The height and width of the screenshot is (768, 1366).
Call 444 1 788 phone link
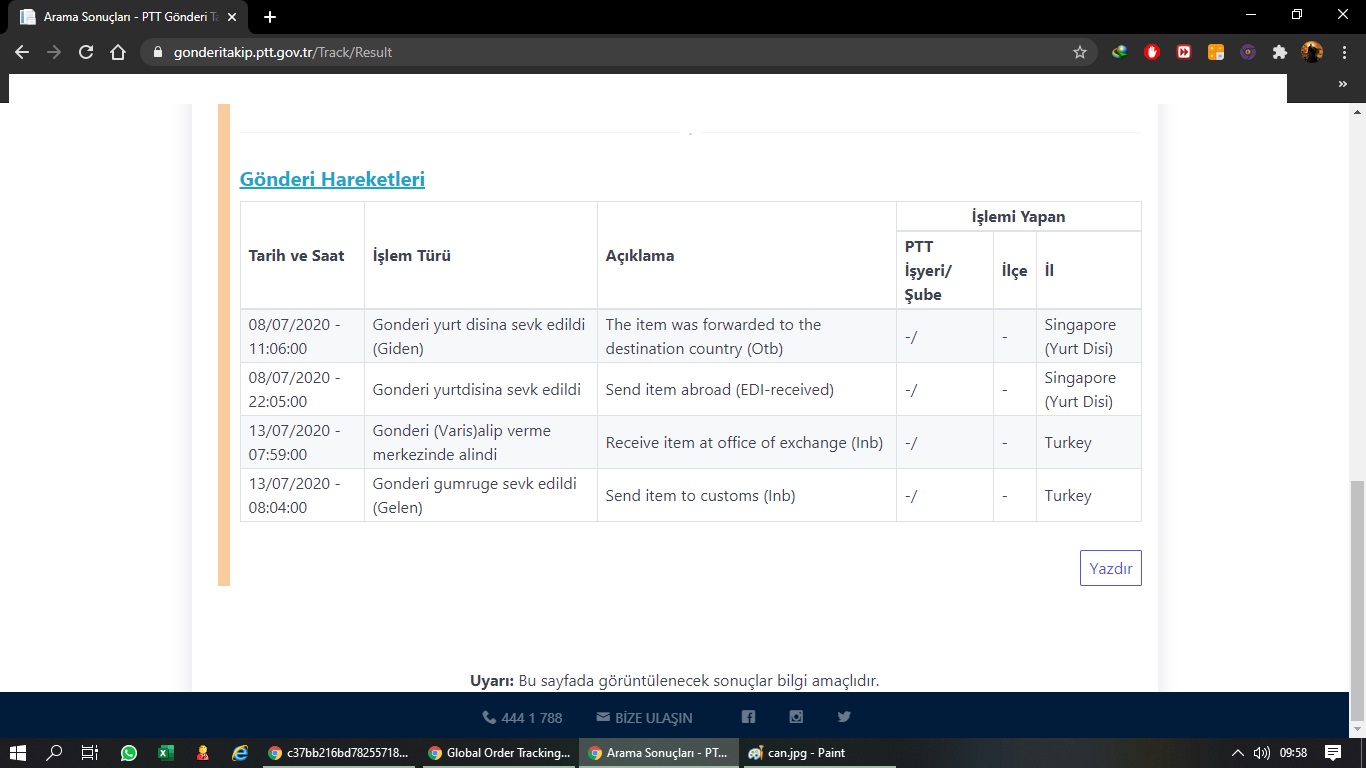click(x=522, y=717)
